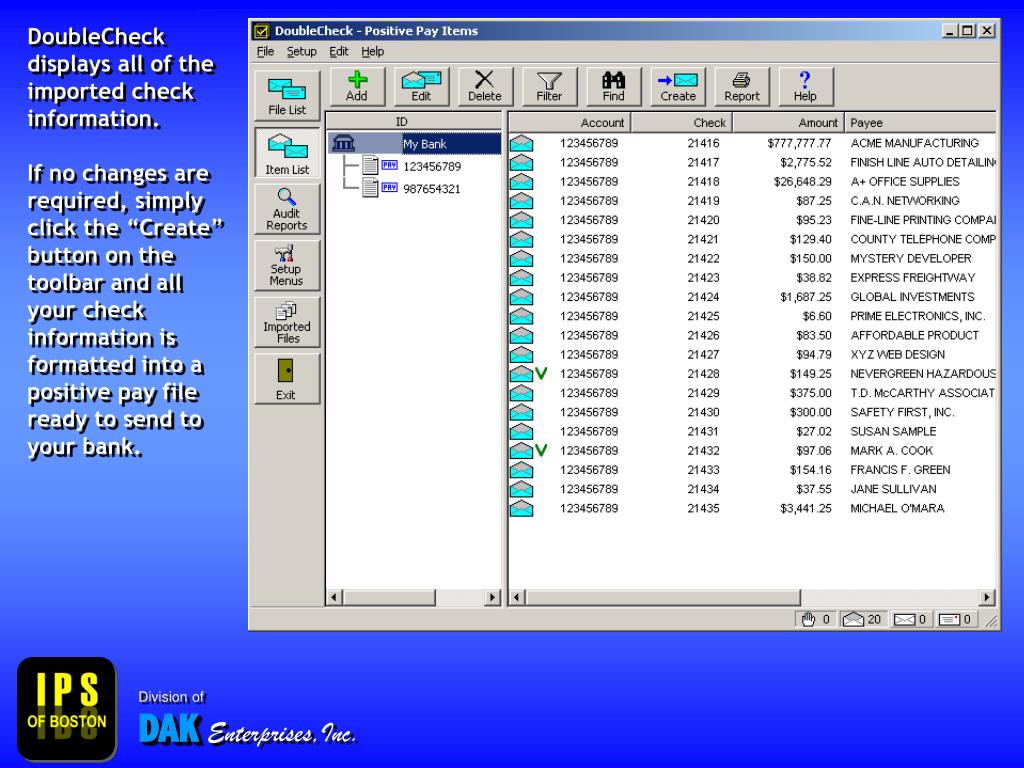
Task: Sort by the Check column header
Action: 682,122
